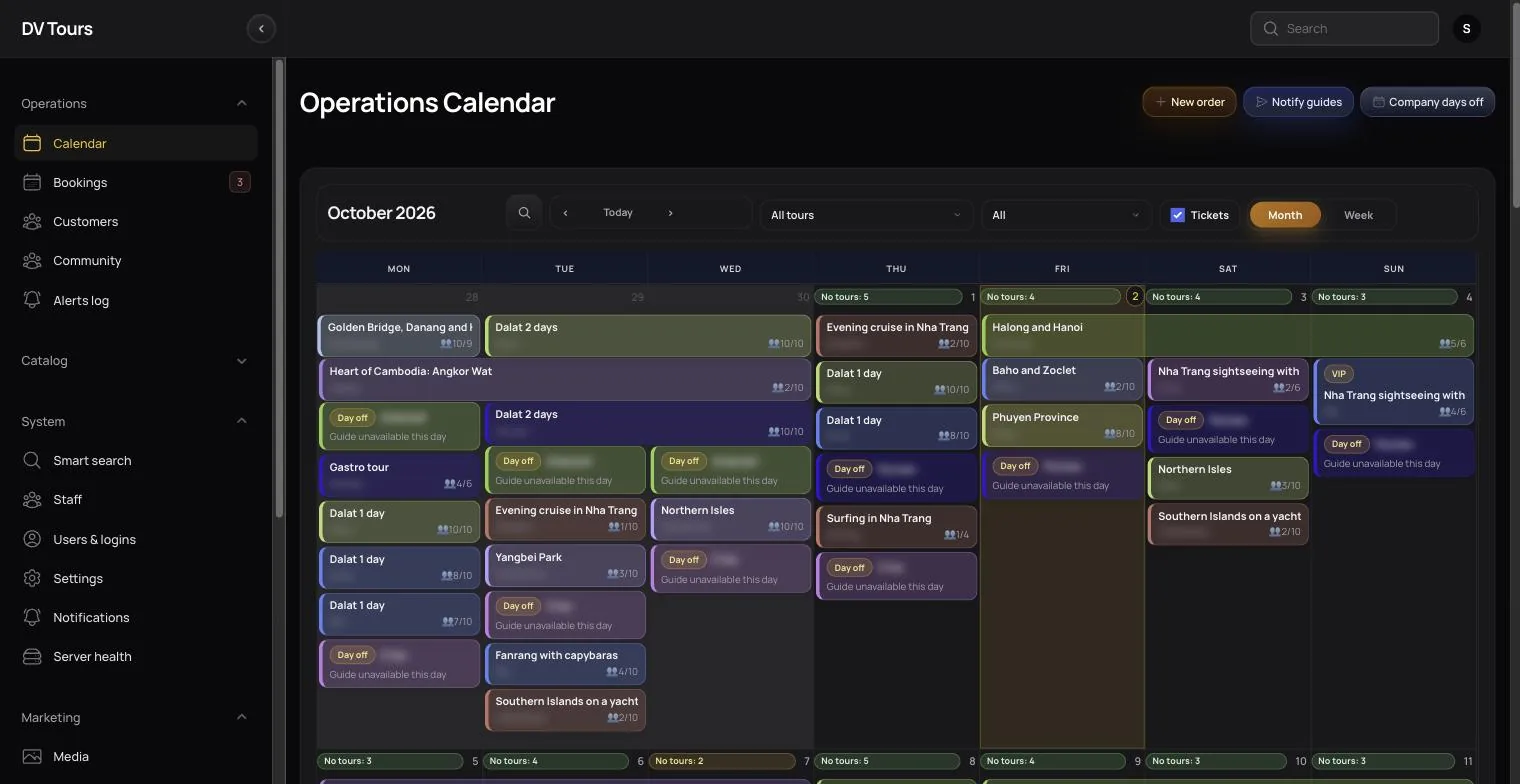The height and width of the screenshot is (784, 1520).
Task: Collapse the sidebar with the chevron button
Action: tap(261, 28)
